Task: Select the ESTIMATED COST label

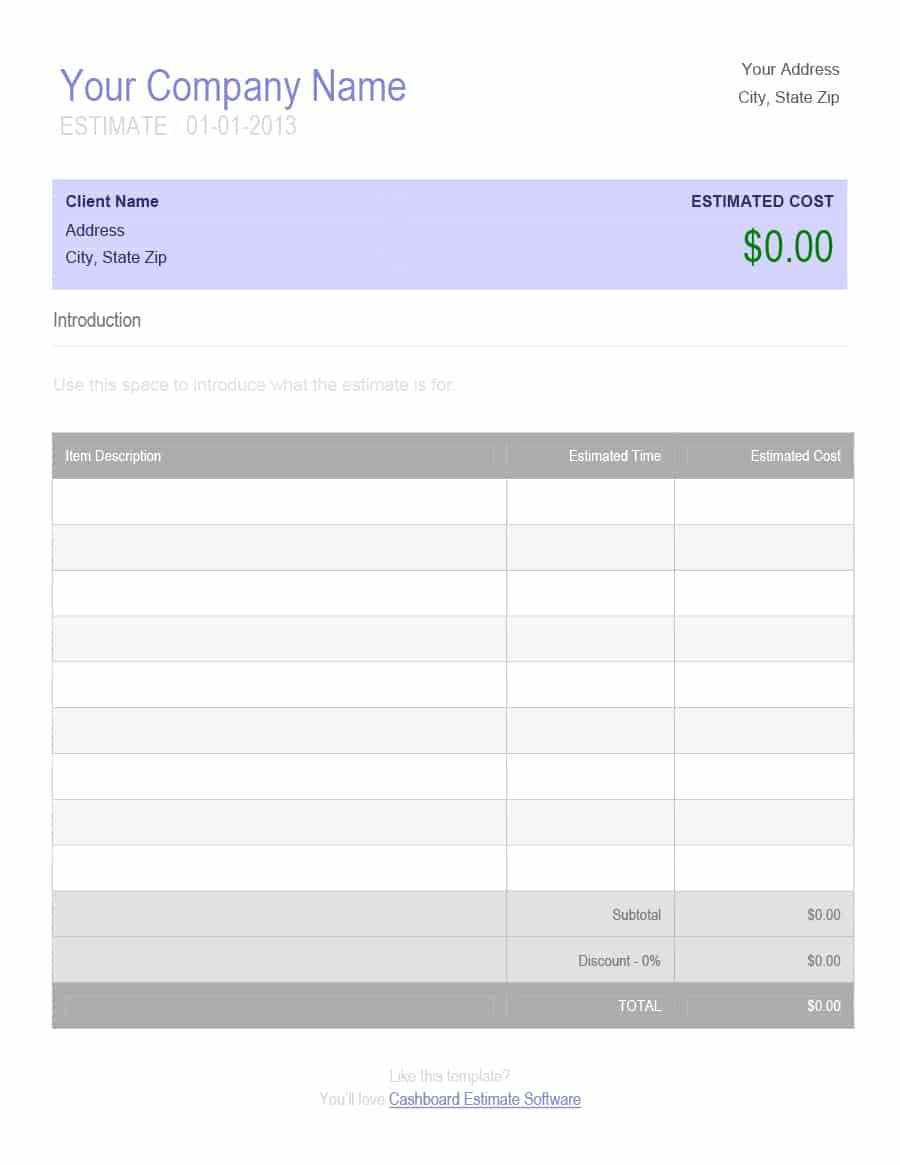Action: point(762,201)
